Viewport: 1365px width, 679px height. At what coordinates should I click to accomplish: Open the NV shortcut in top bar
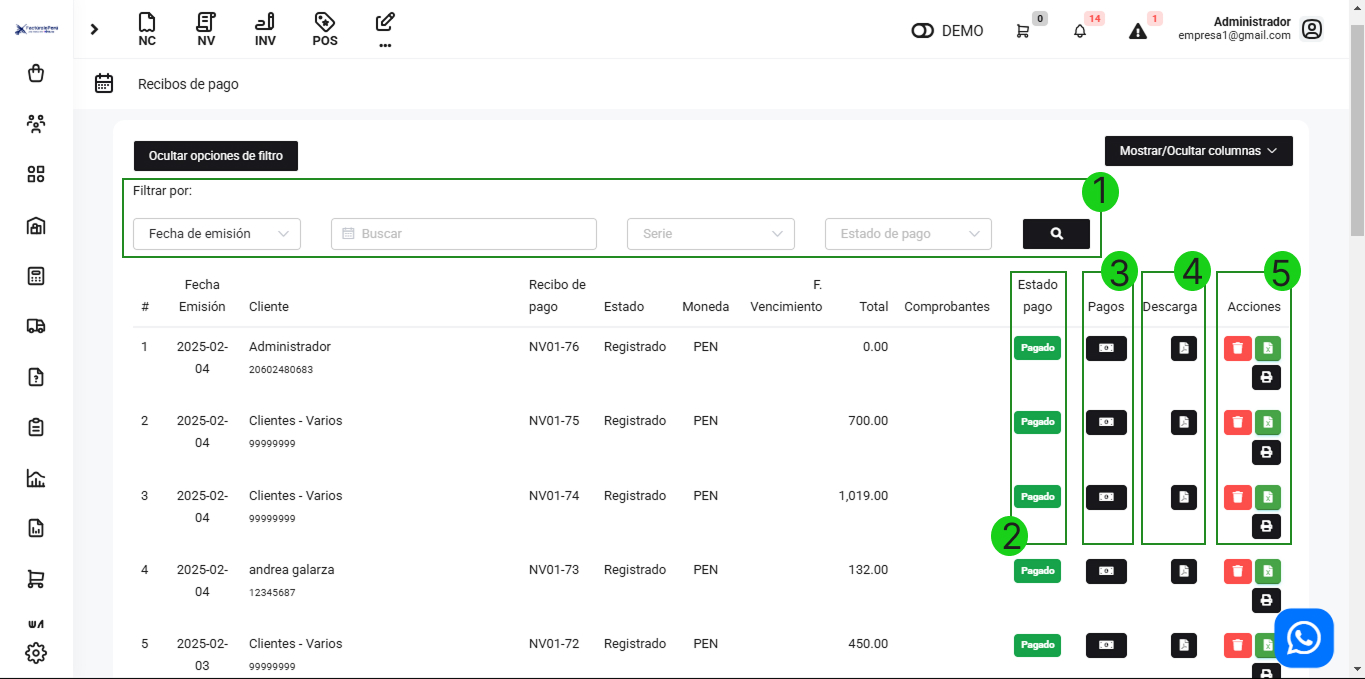206,29
